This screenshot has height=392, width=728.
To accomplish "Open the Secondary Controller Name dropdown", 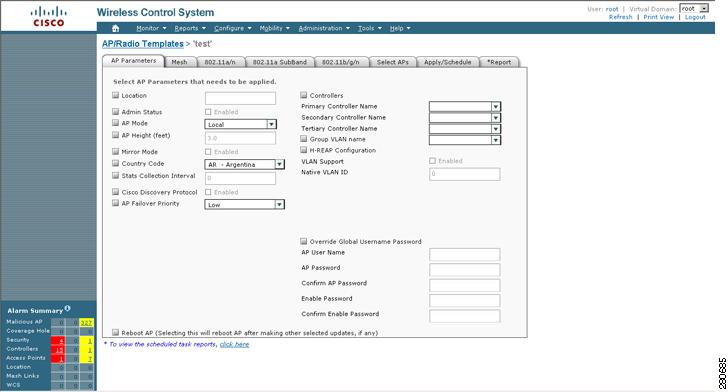I will (465, 118).
